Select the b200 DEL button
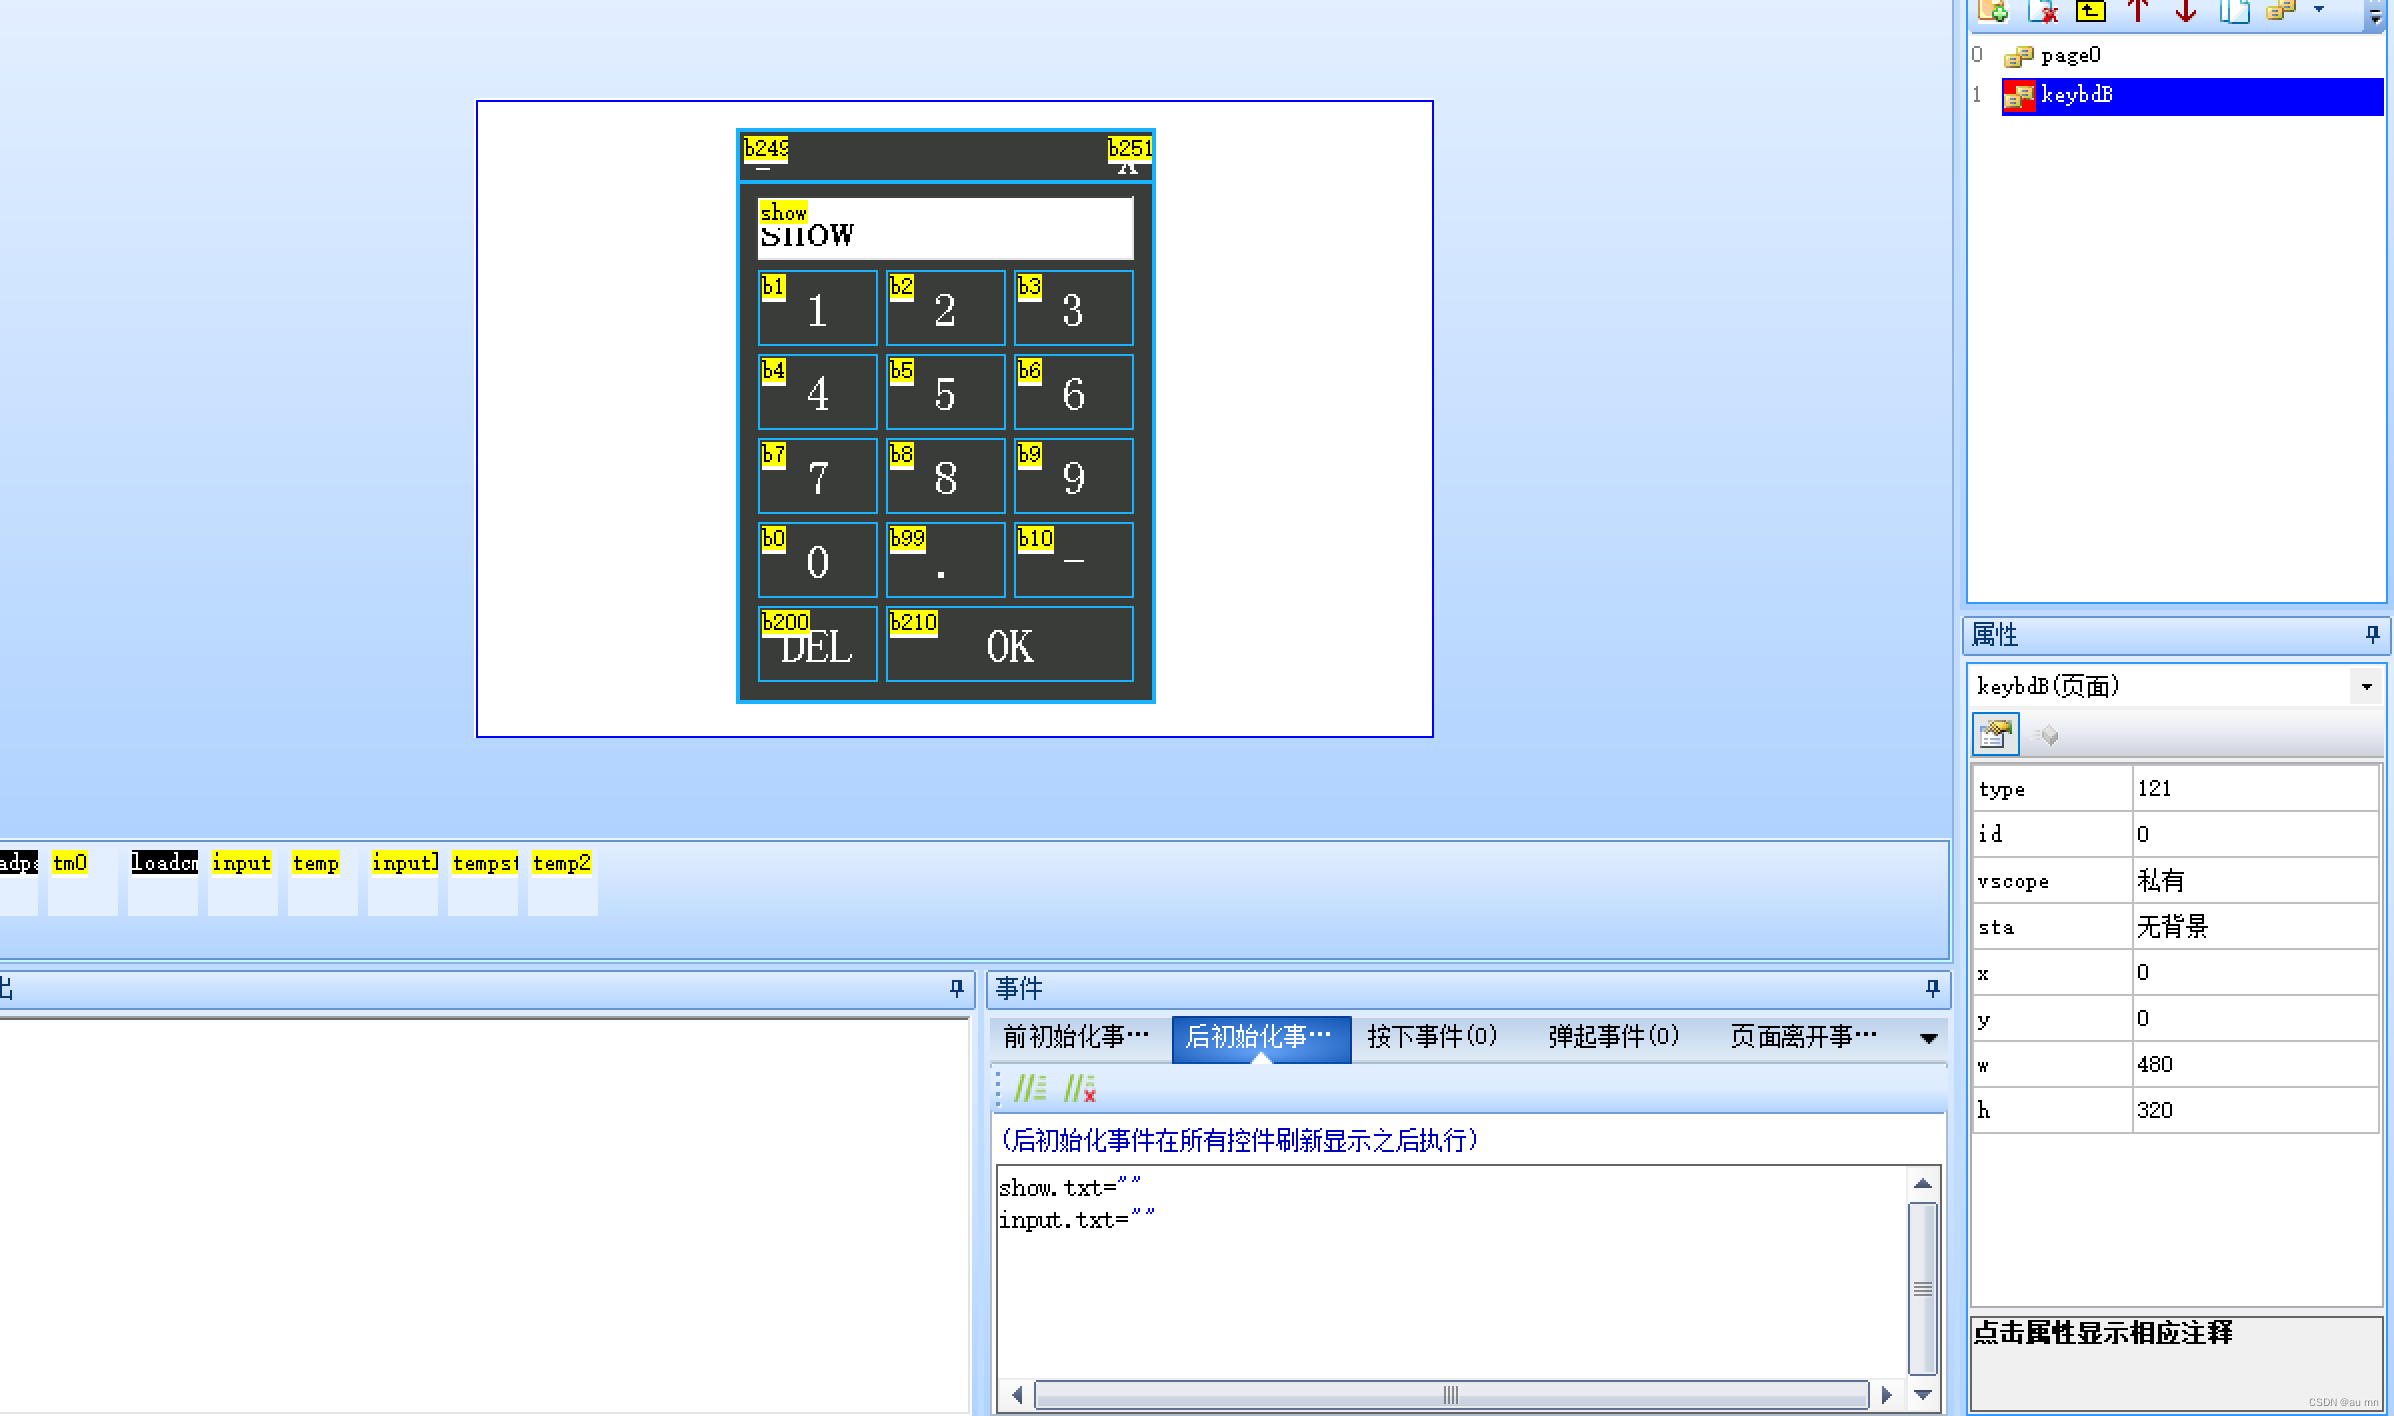The image size is (2394, 1416). point(818,644)
